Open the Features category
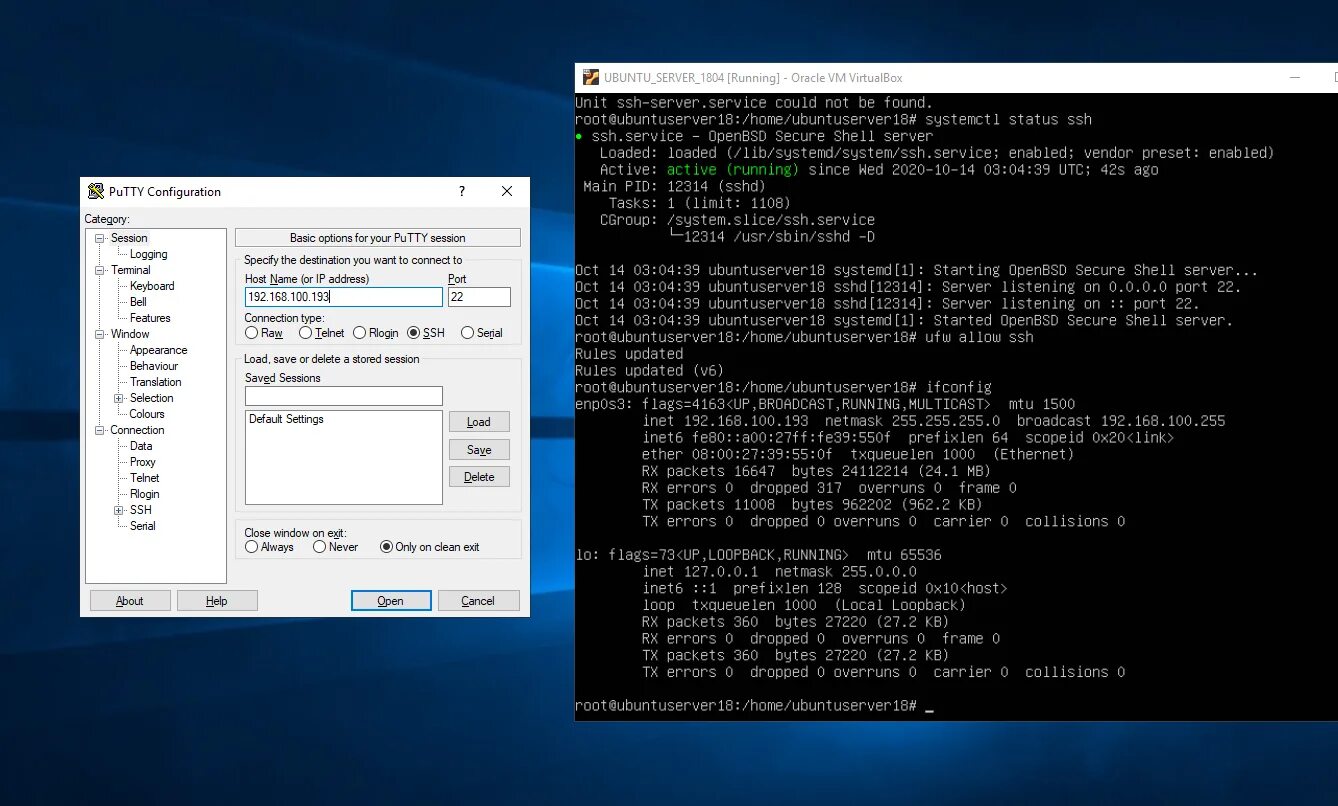1338x806 pixels. [x=150, y=318]
